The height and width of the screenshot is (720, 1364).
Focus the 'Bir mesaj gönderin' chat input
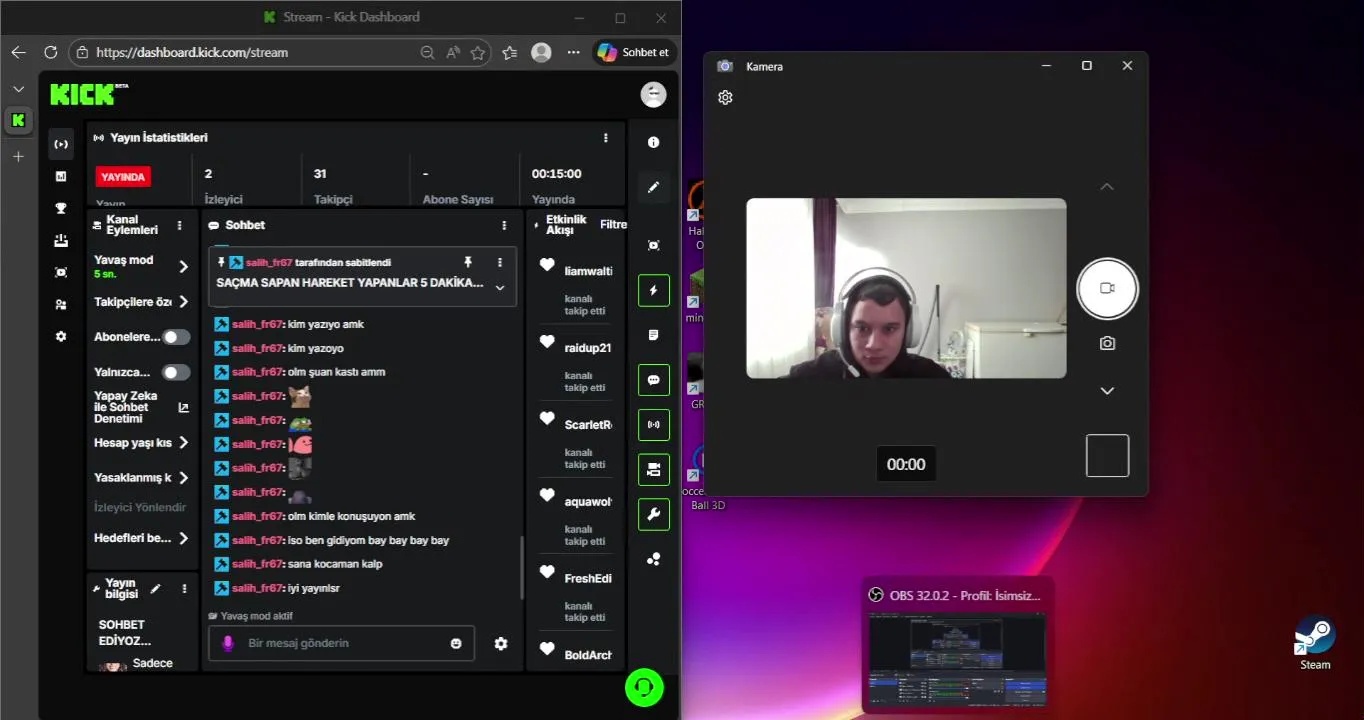pyautogui.click(x=341, y=643)
